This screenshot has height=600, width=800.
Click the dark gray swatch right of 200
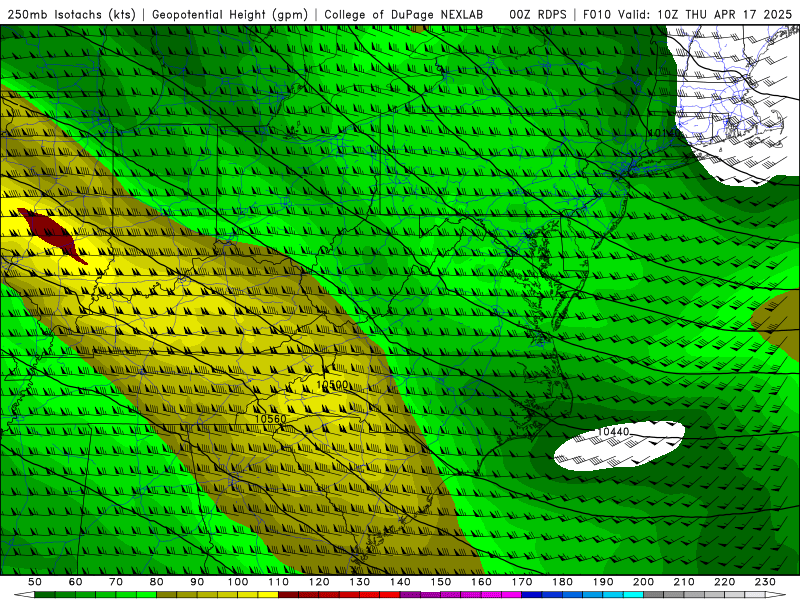coord(654,595)
